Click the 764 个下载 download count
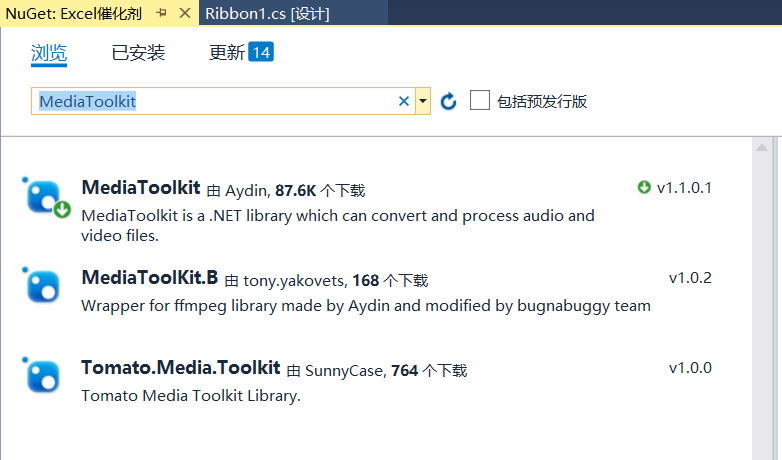This screenshot has width=782, height=460. pos(429,371)
